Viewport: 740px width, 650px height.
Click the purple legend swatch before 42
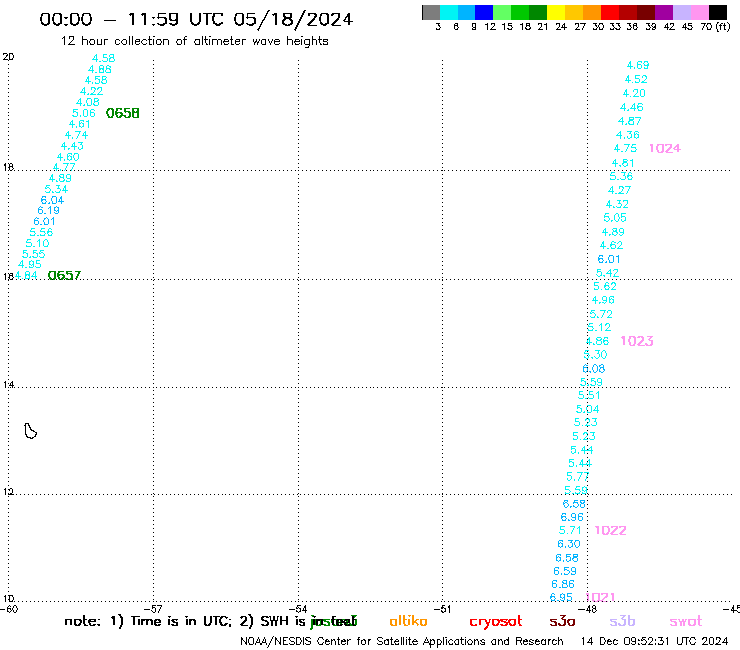click(x=664, y=12)
